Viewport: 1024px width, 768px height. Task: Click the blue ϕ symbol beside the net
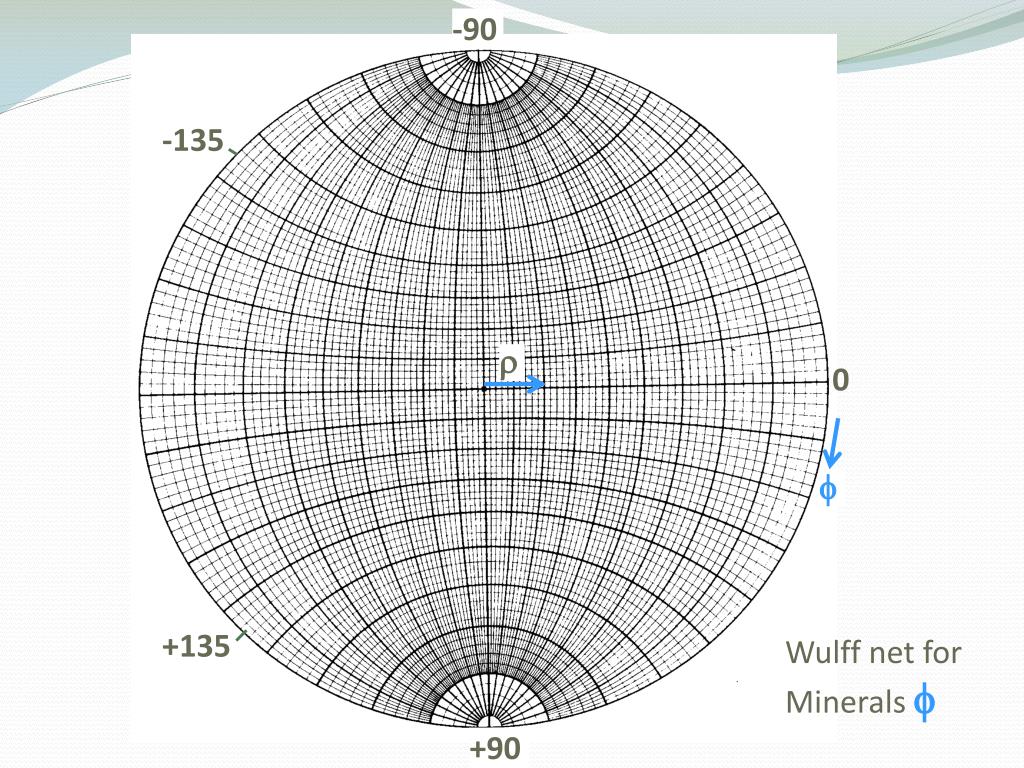827,489
